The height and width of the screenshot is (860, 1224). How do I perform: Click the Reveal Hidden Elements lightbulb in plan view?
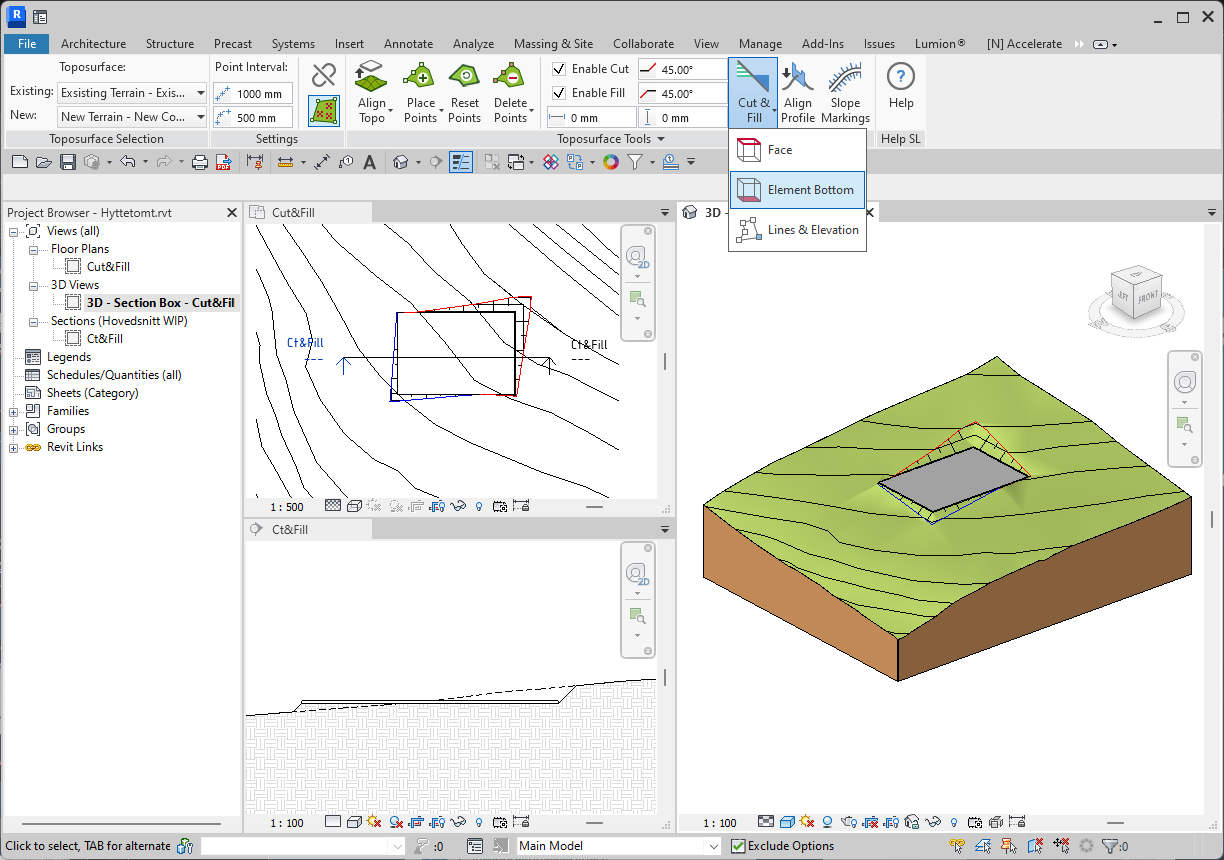478,506
